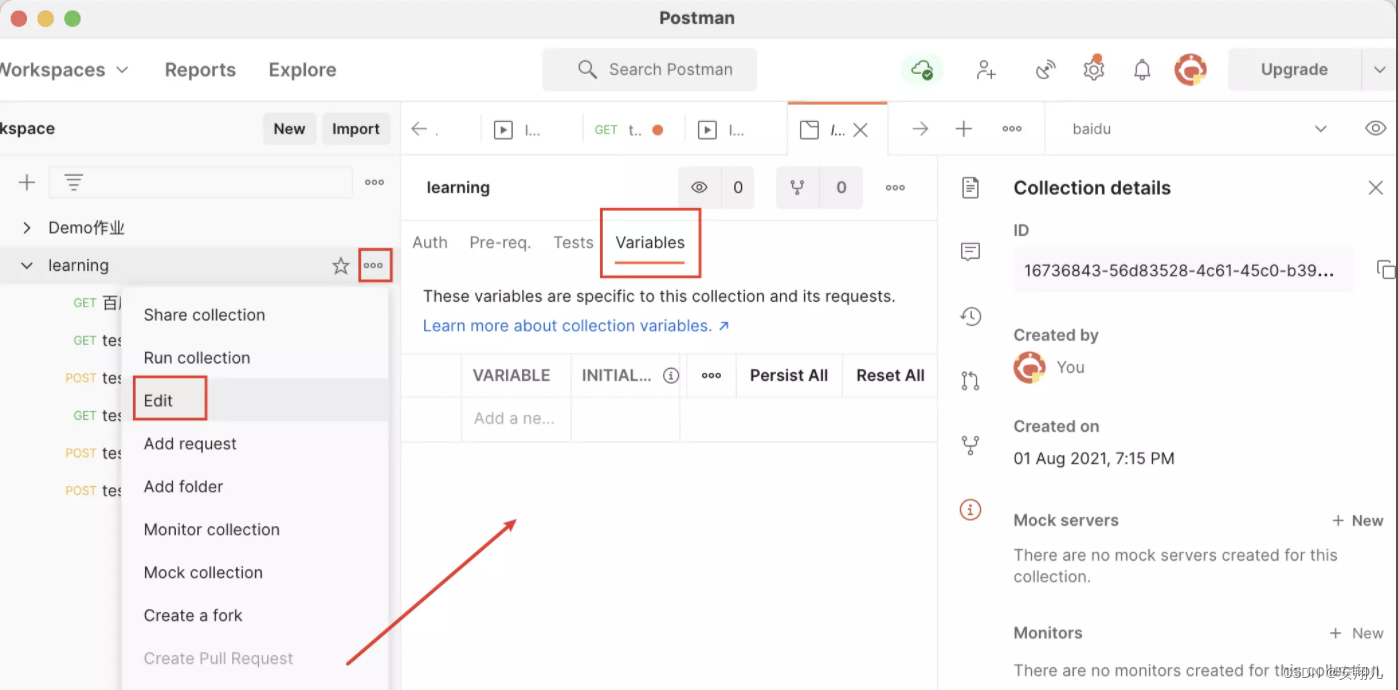This screenshot has height=690, width=1398.
Task: Open the Changelog history icon
Action: 970,316
